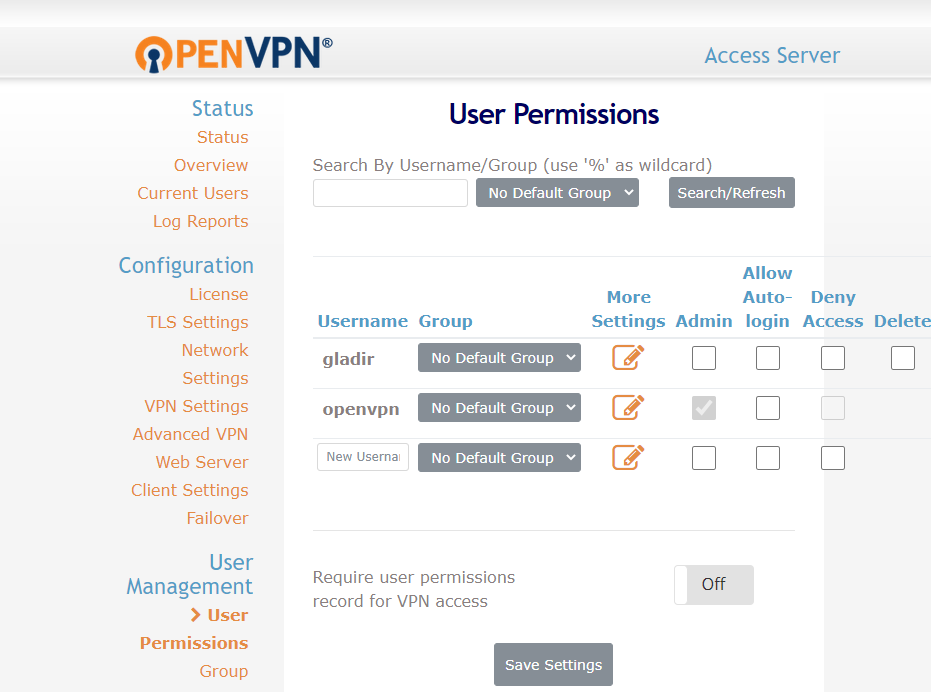Click the OpenVPN logo
Image resolution: width=931 pixels, height=692 pixels.
point(234,54)
